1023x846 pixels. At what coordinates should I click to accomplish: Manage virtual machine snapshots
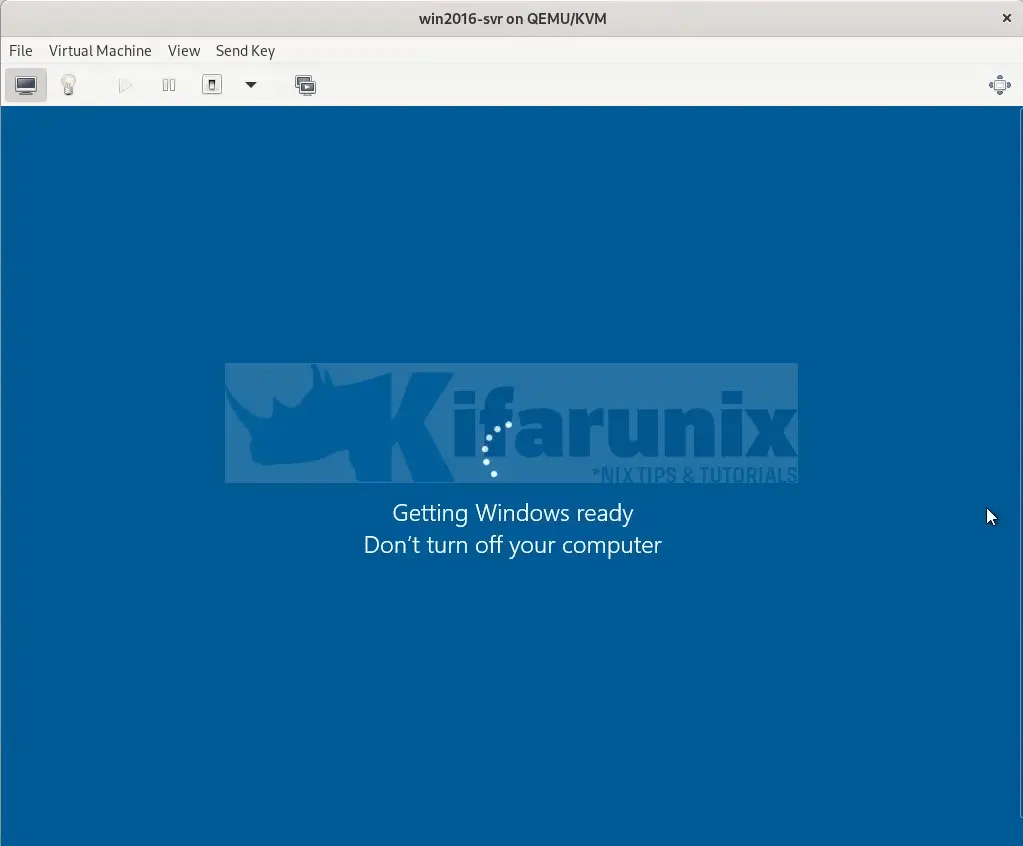point(305,85)
